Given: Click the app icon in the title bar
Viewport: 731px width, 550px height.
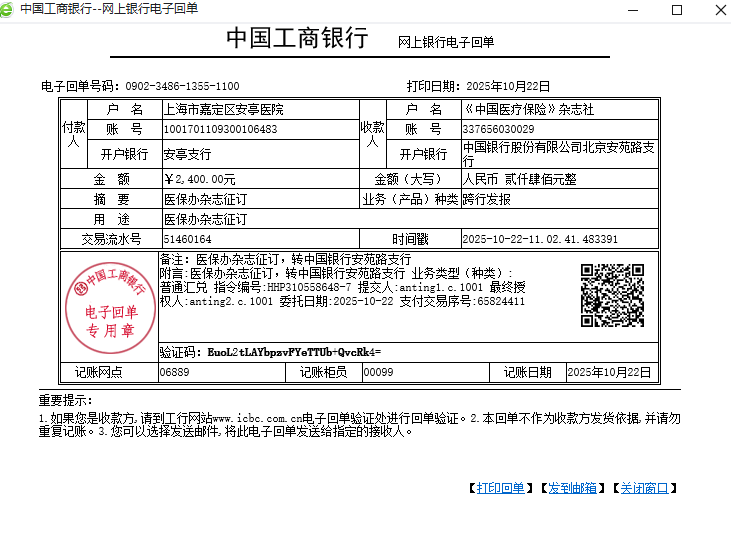Looking at the screenshot, I should click(x=9, y=9).
